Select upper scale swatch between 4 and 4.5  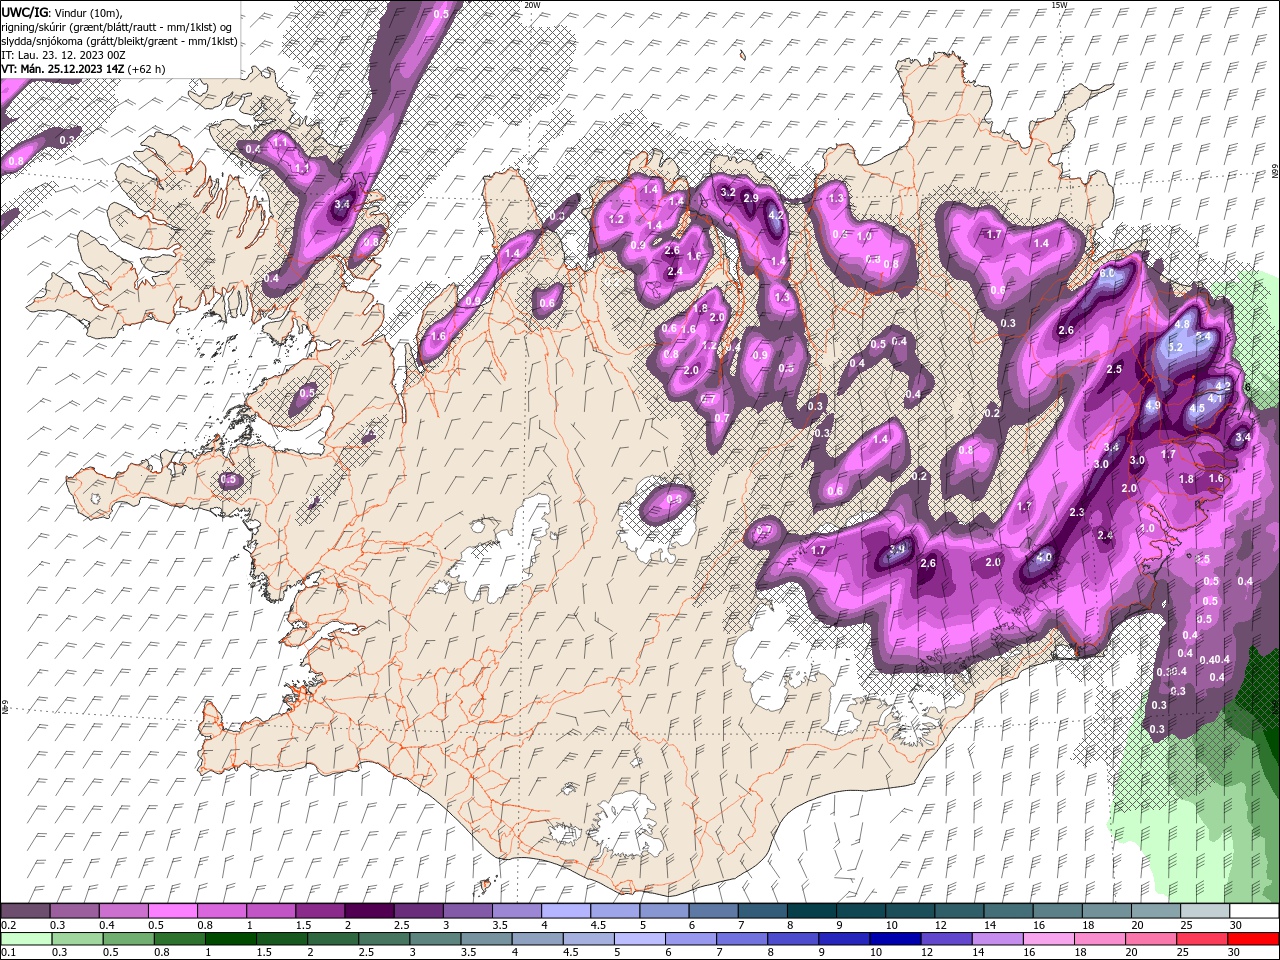point(566,911)
